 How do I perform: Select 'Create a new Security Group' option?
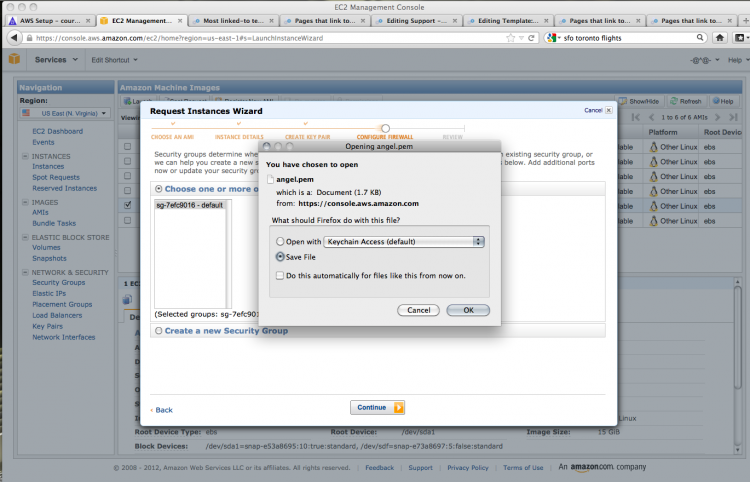159,331
